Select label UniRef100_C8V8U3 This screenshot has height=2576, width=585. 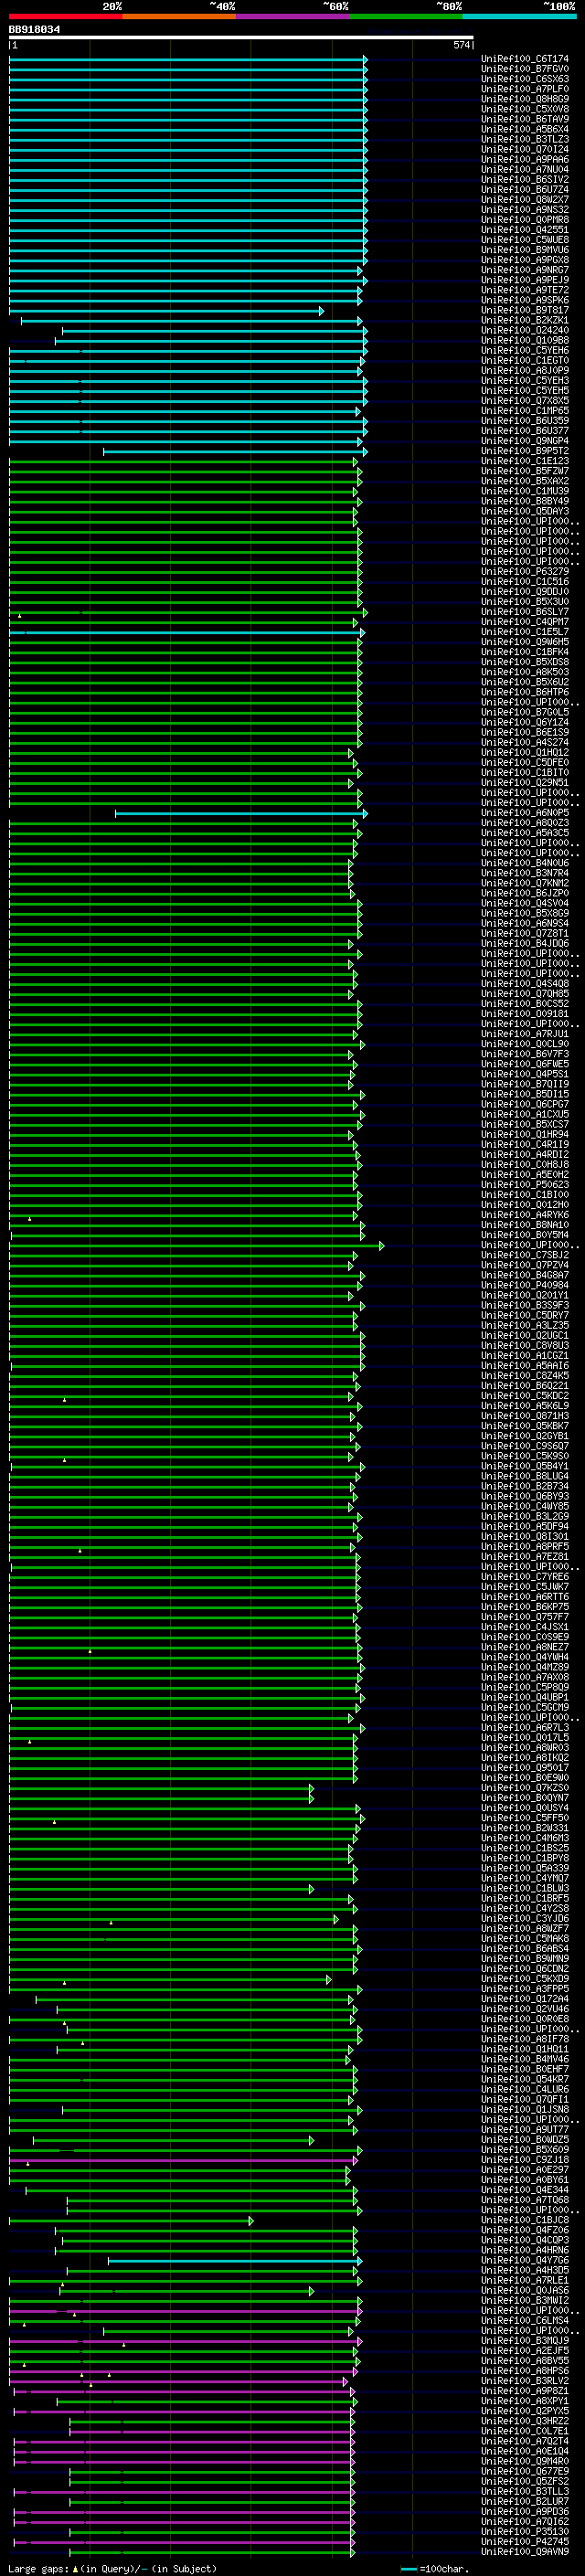(525, 1345)
